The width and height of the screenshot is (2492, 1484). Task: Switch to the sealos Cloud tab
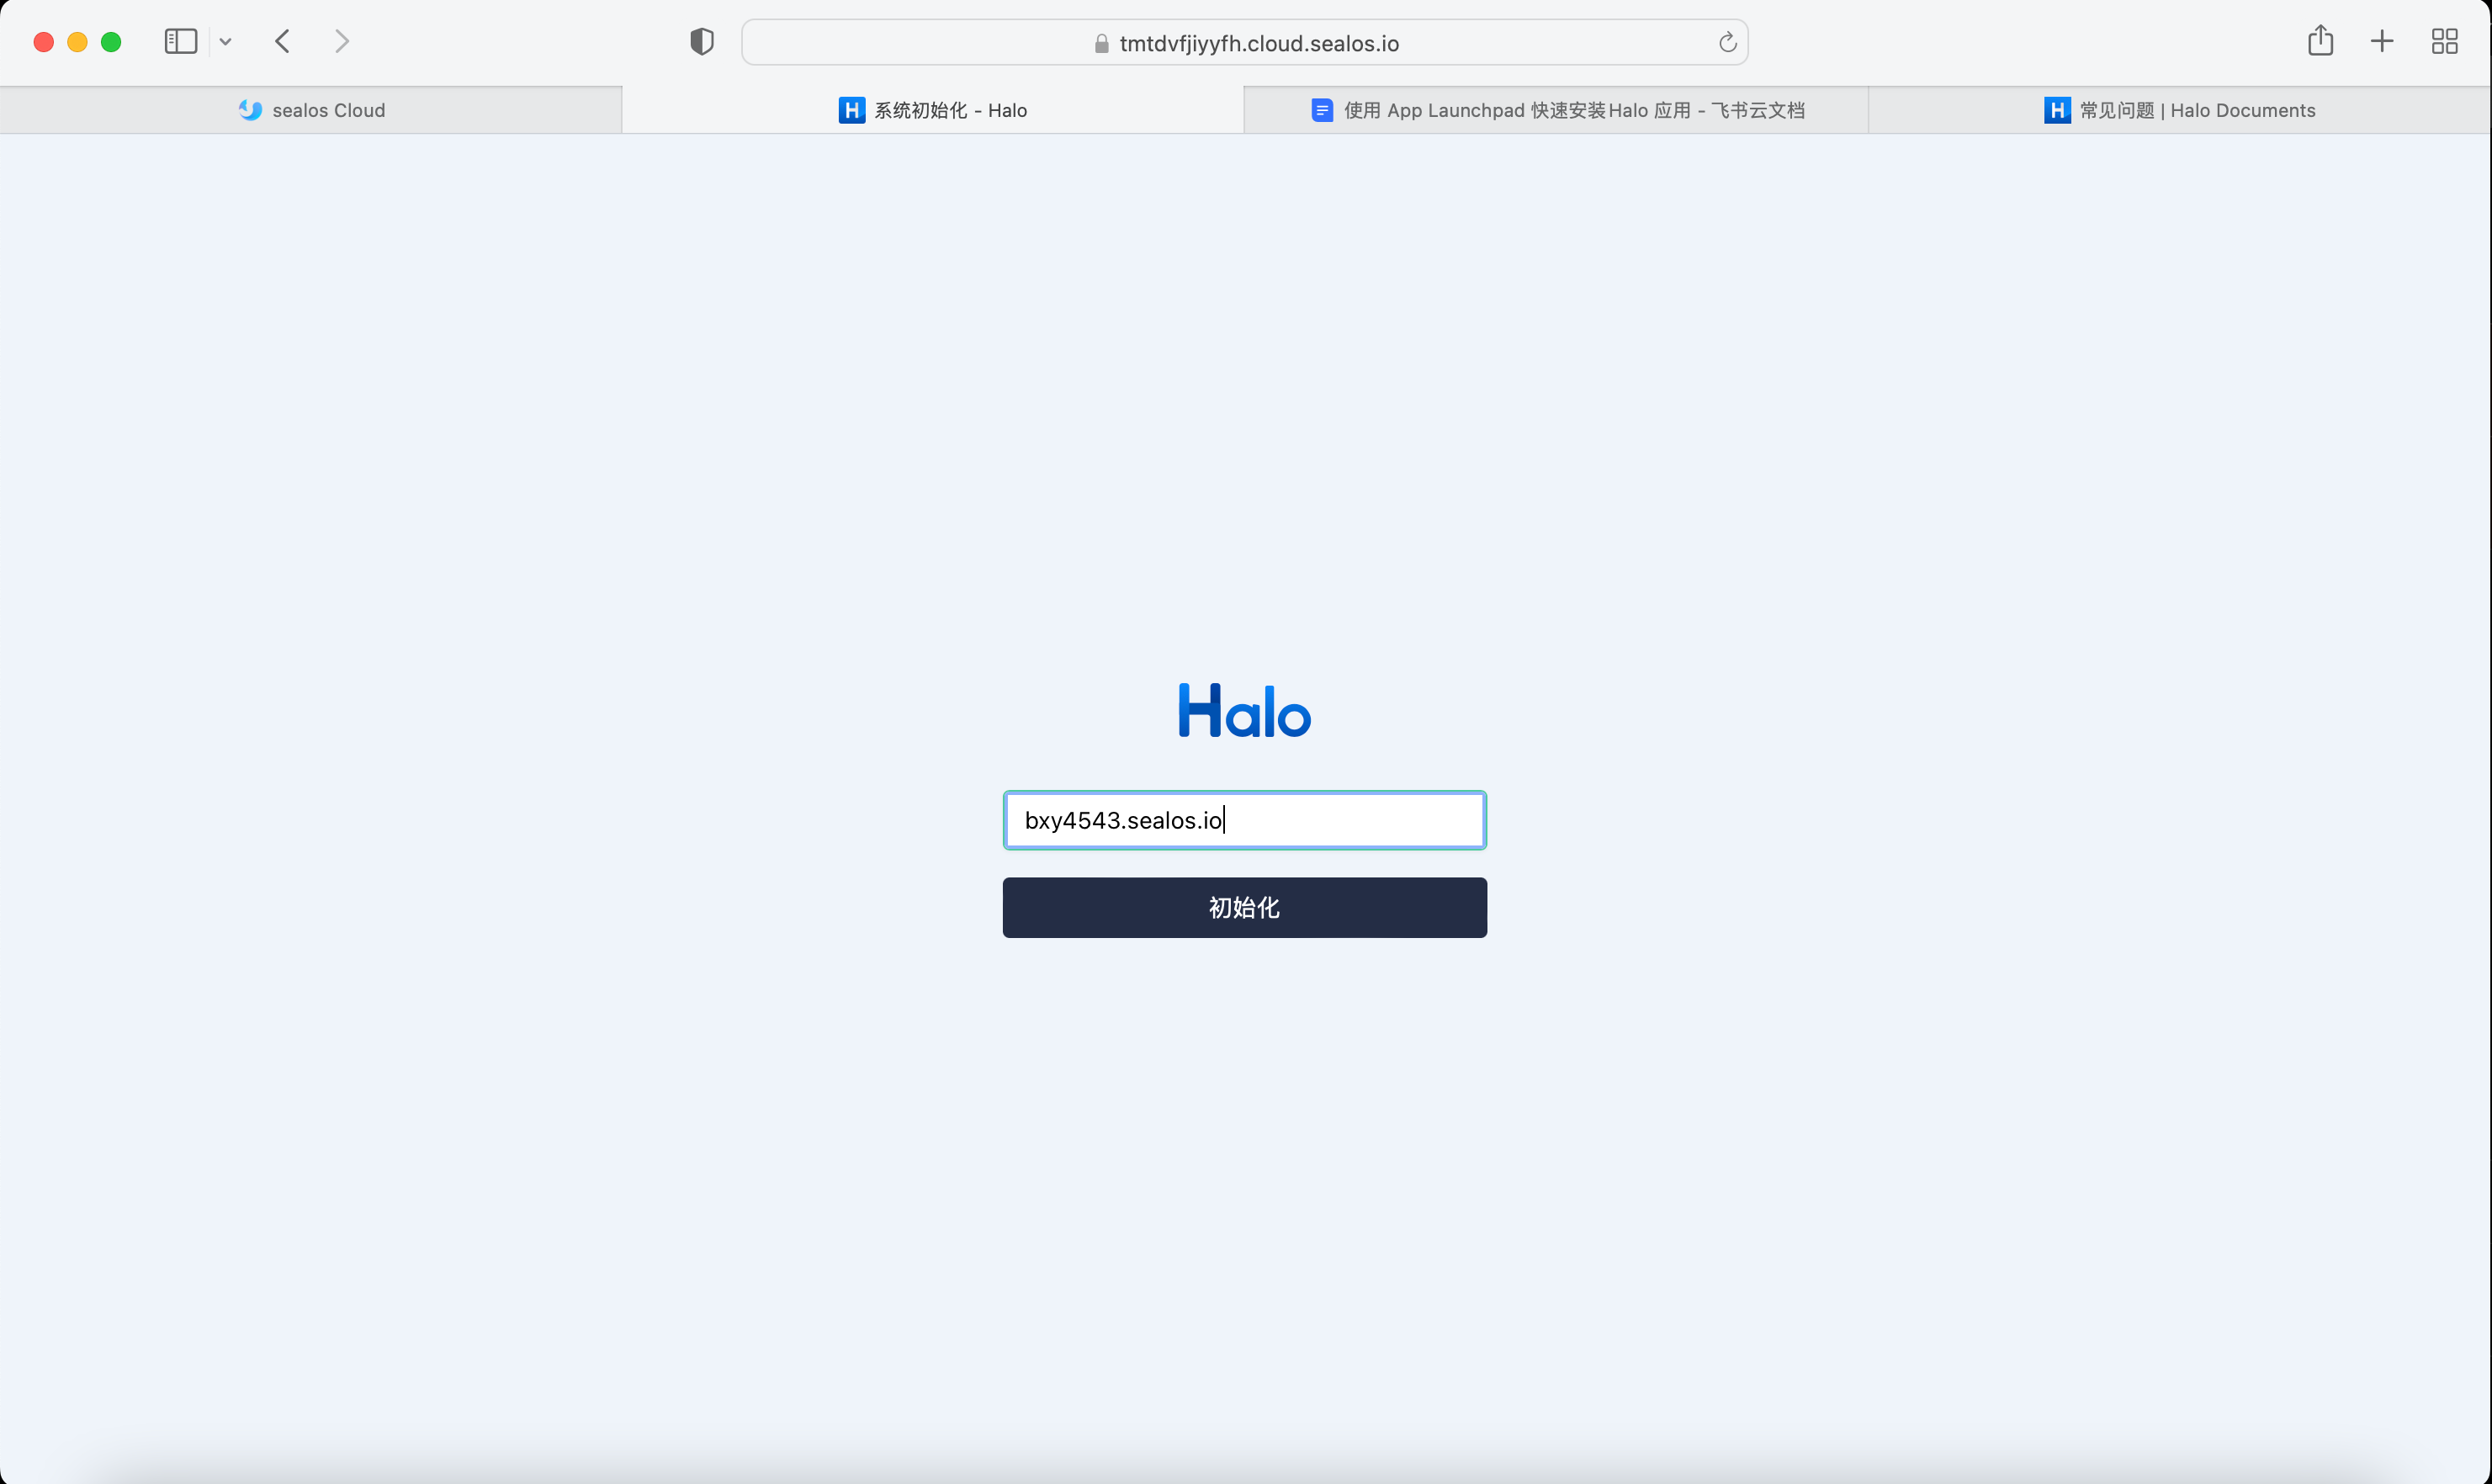click(311, 110)
